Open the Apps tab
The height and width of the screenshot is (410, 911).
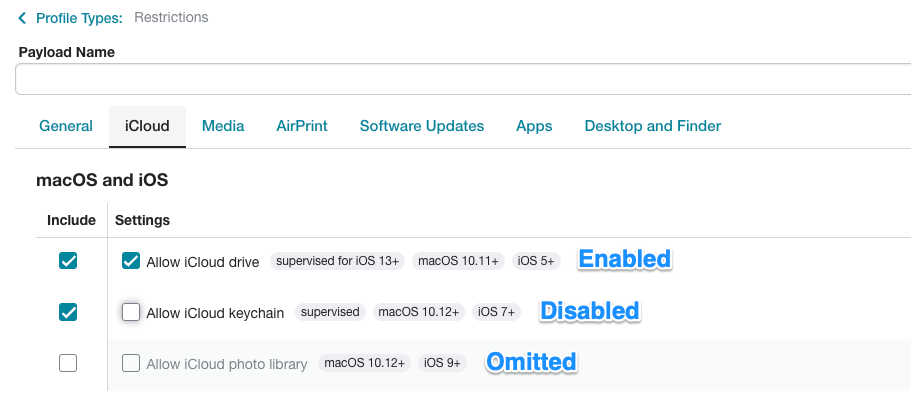534,126
